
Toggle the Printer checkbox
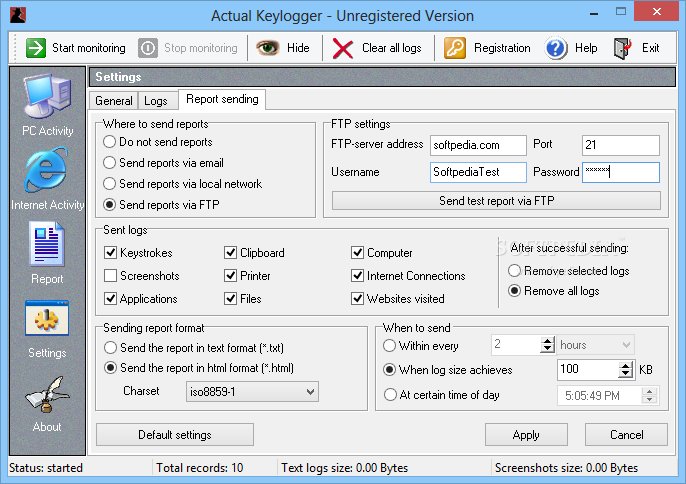(x=231, y=276)
